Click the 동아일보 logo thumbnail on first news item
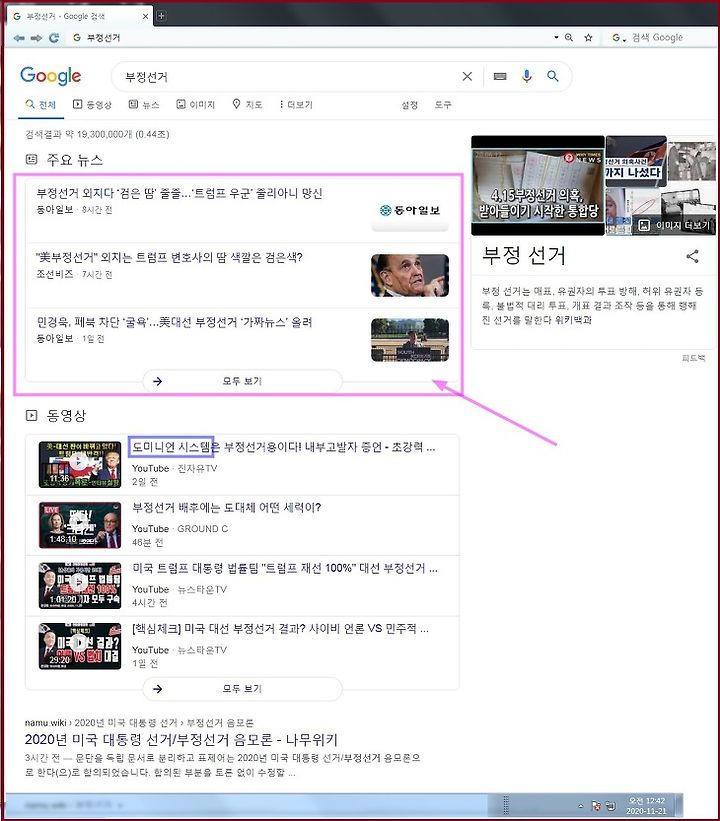720x821 pixels. [410, 210]
